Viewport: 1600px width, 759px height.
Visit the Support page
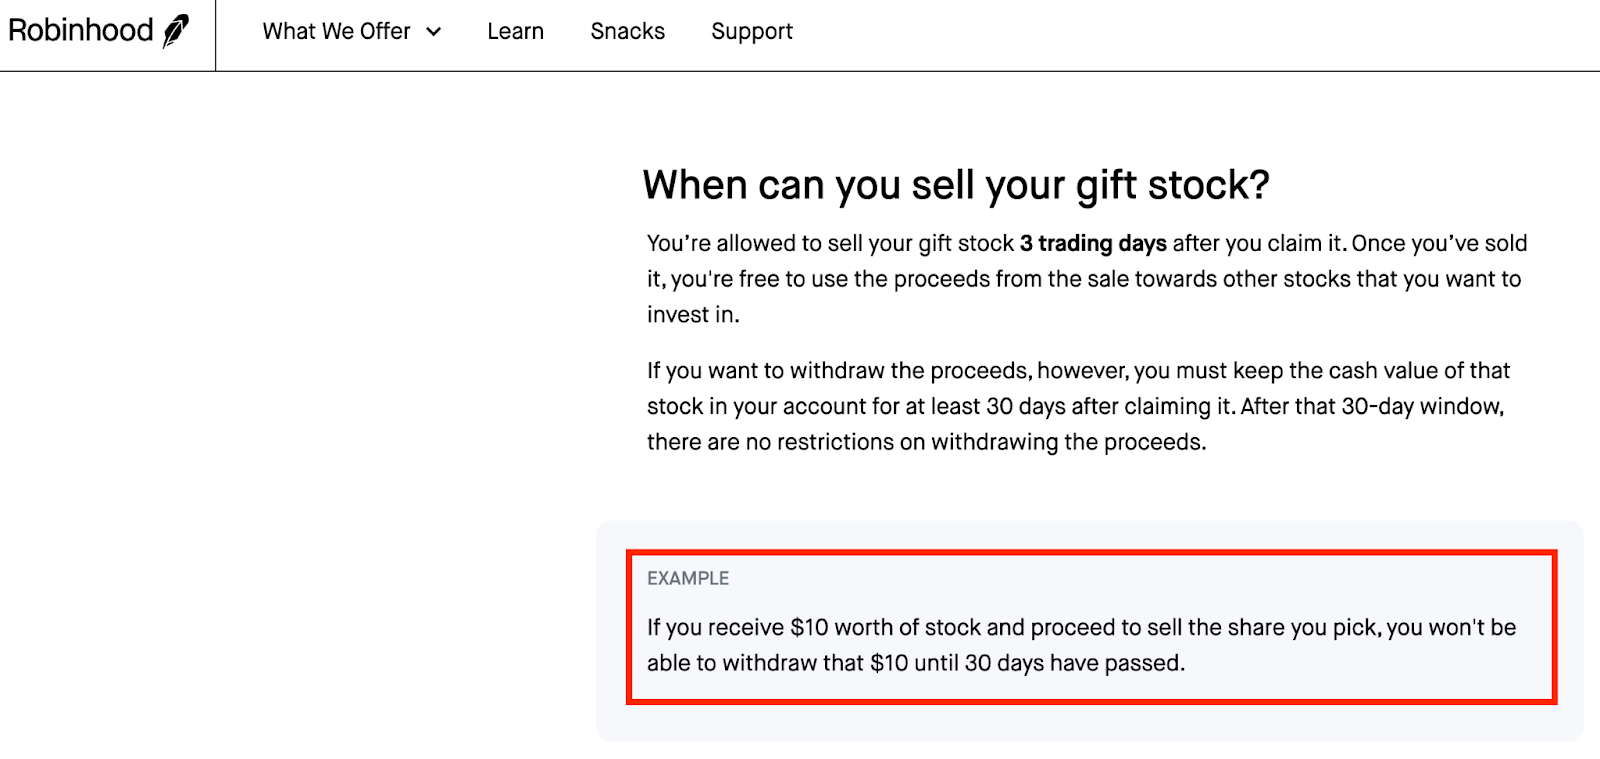point(751,32)
